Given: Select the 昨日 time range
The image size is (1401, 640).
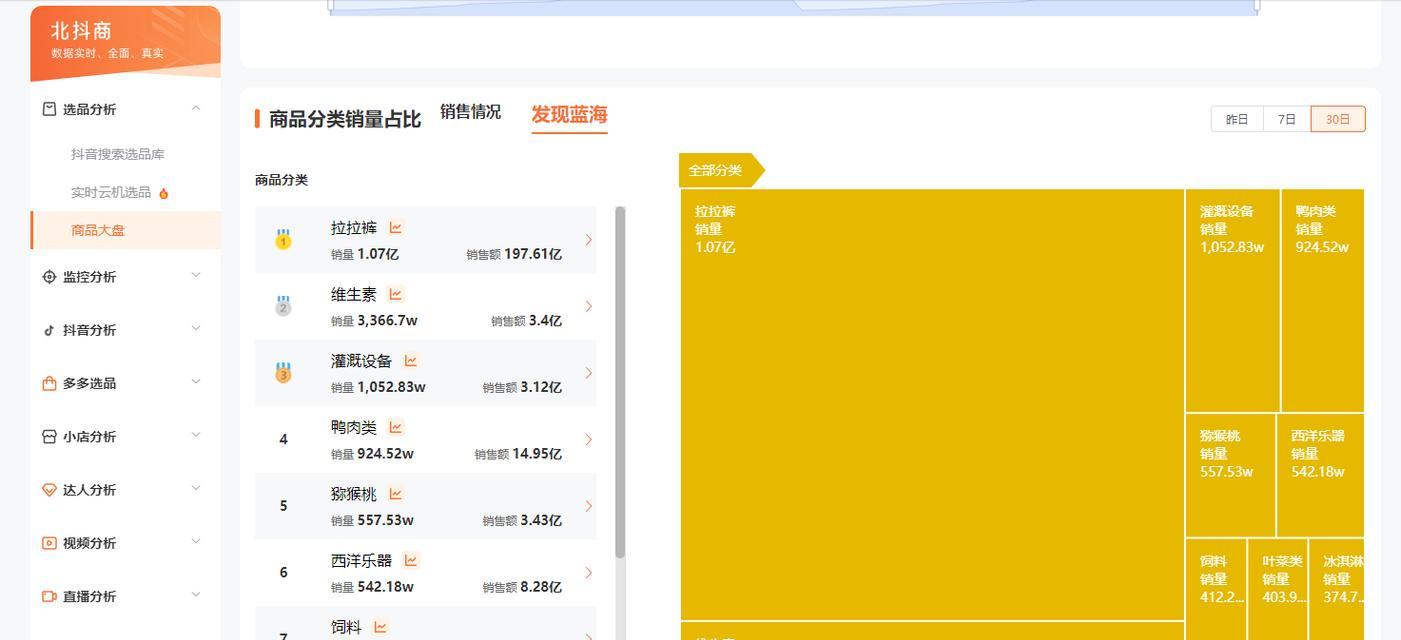Looking at the screenshot, I should click(1237, 119).
